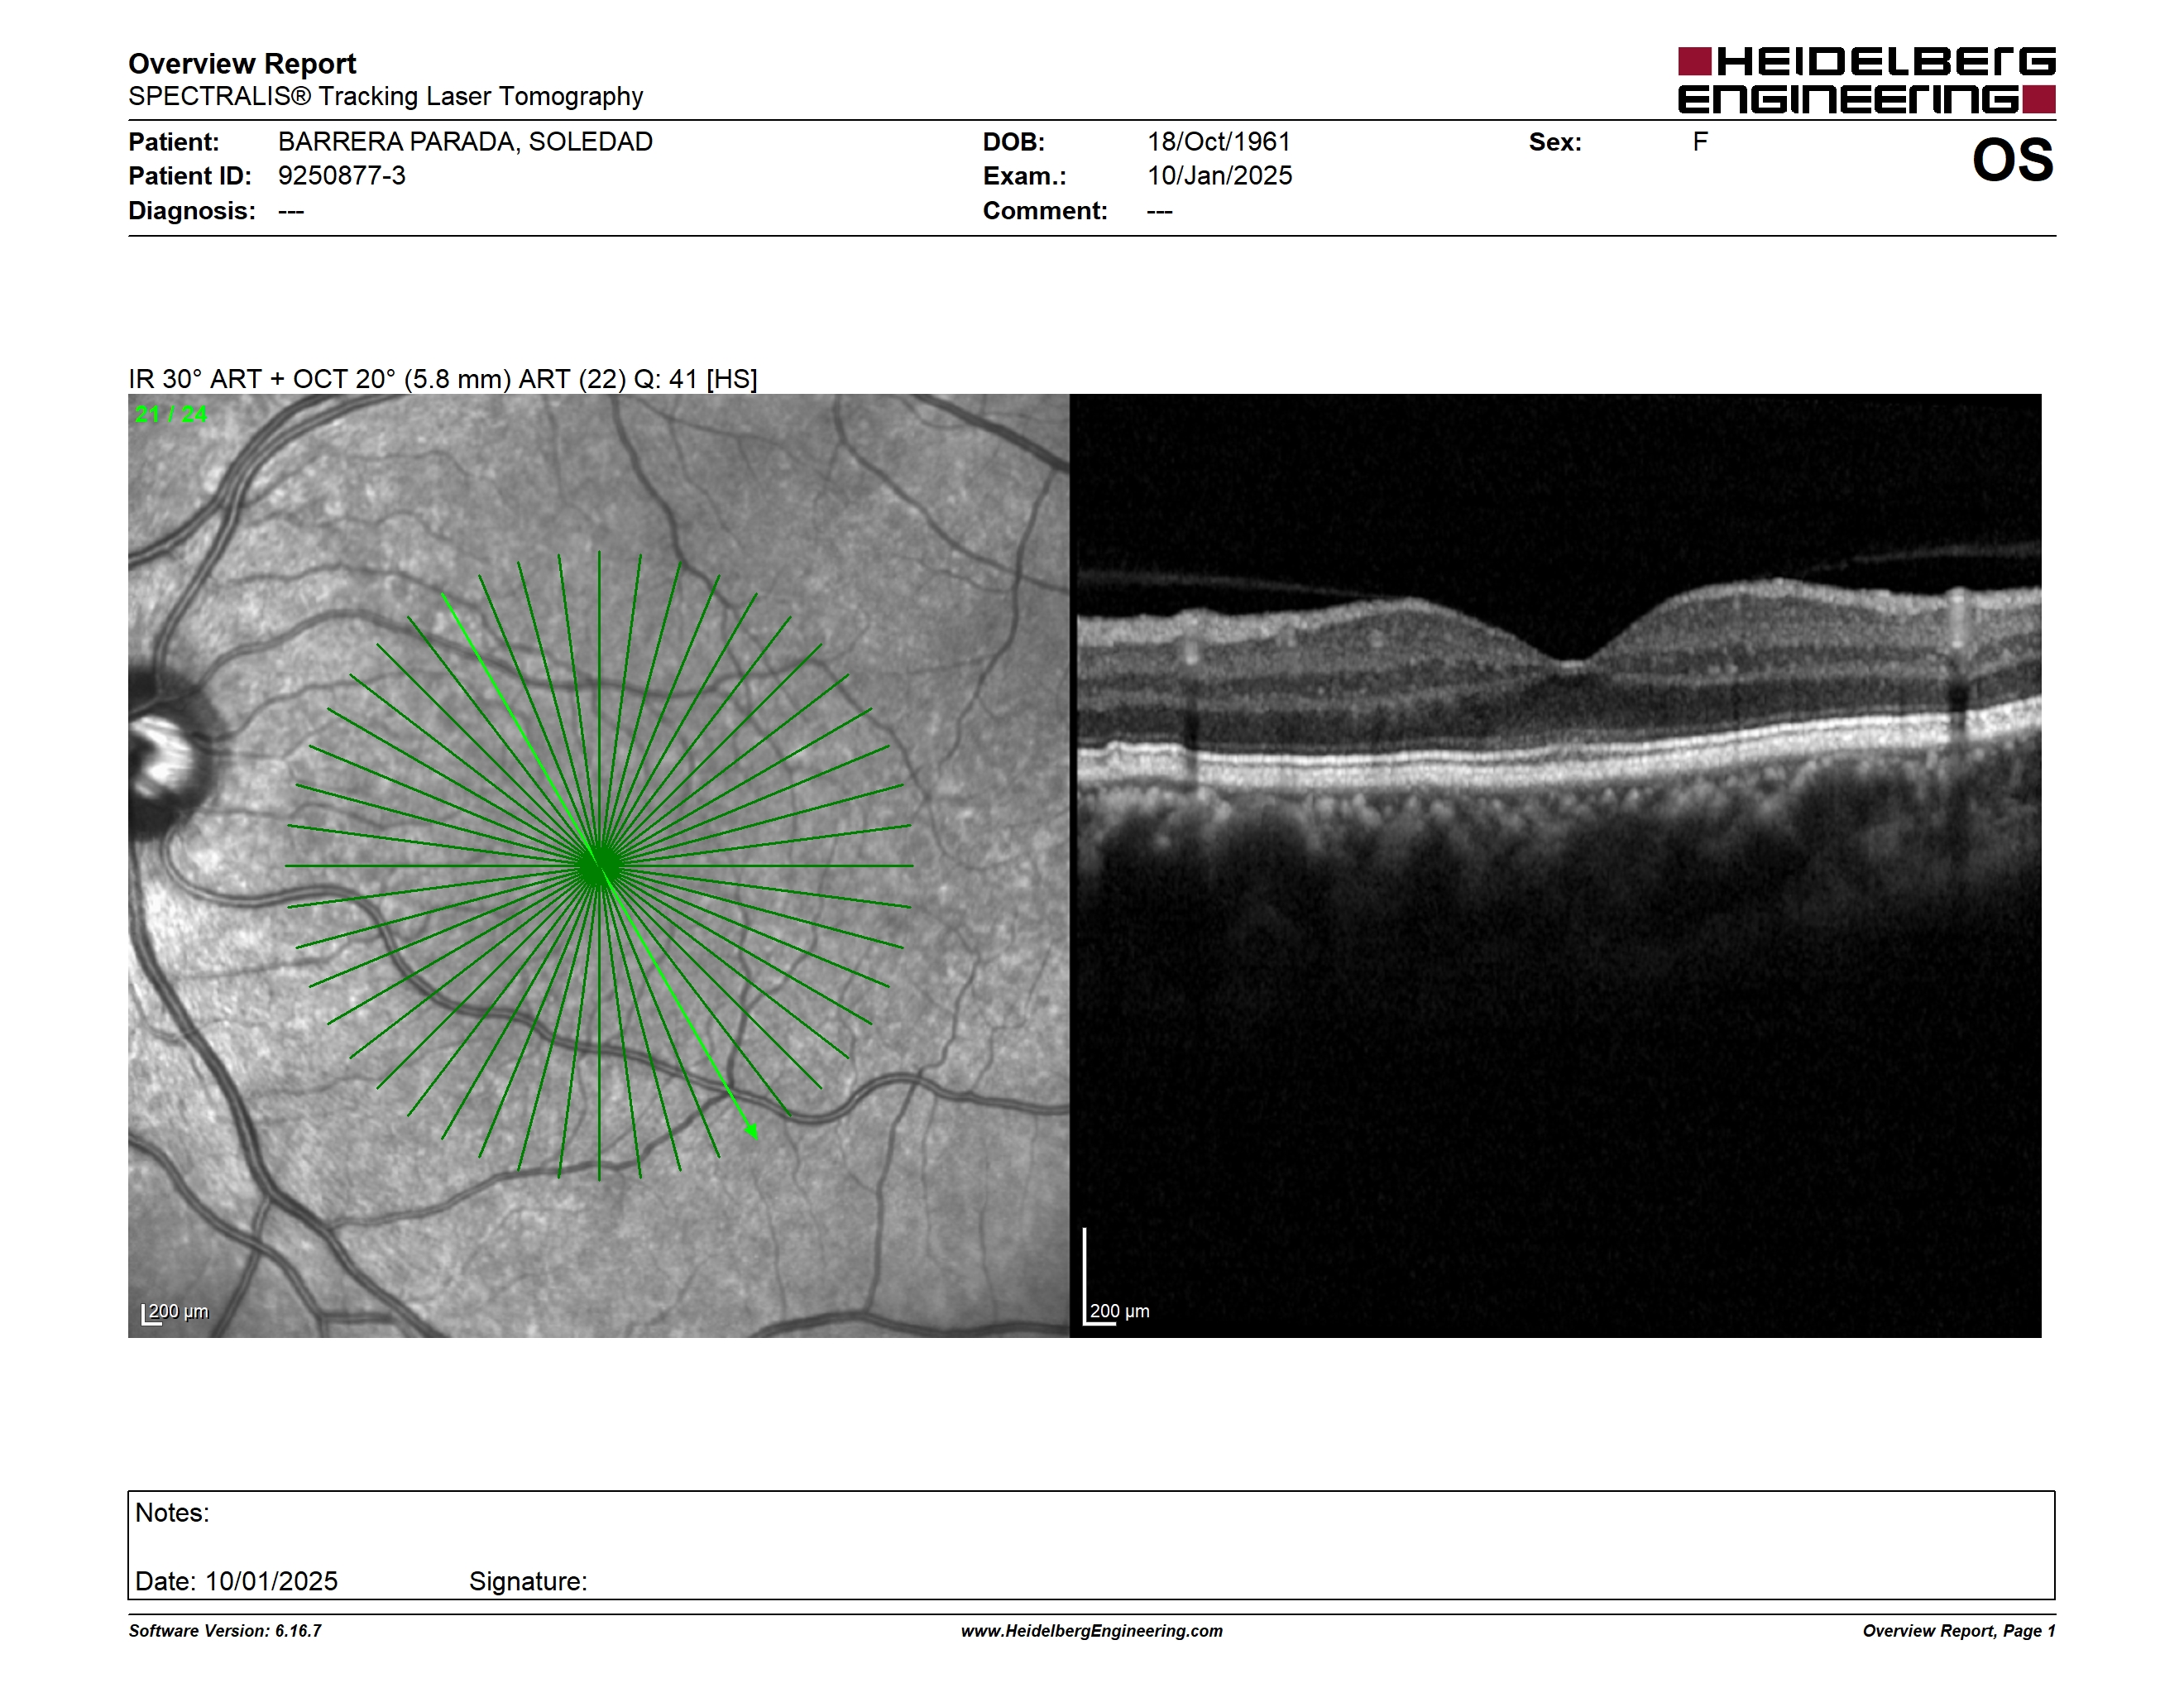2184x1688 pixels.
Task: Select the sex value 'F'
Action: 1700,142
